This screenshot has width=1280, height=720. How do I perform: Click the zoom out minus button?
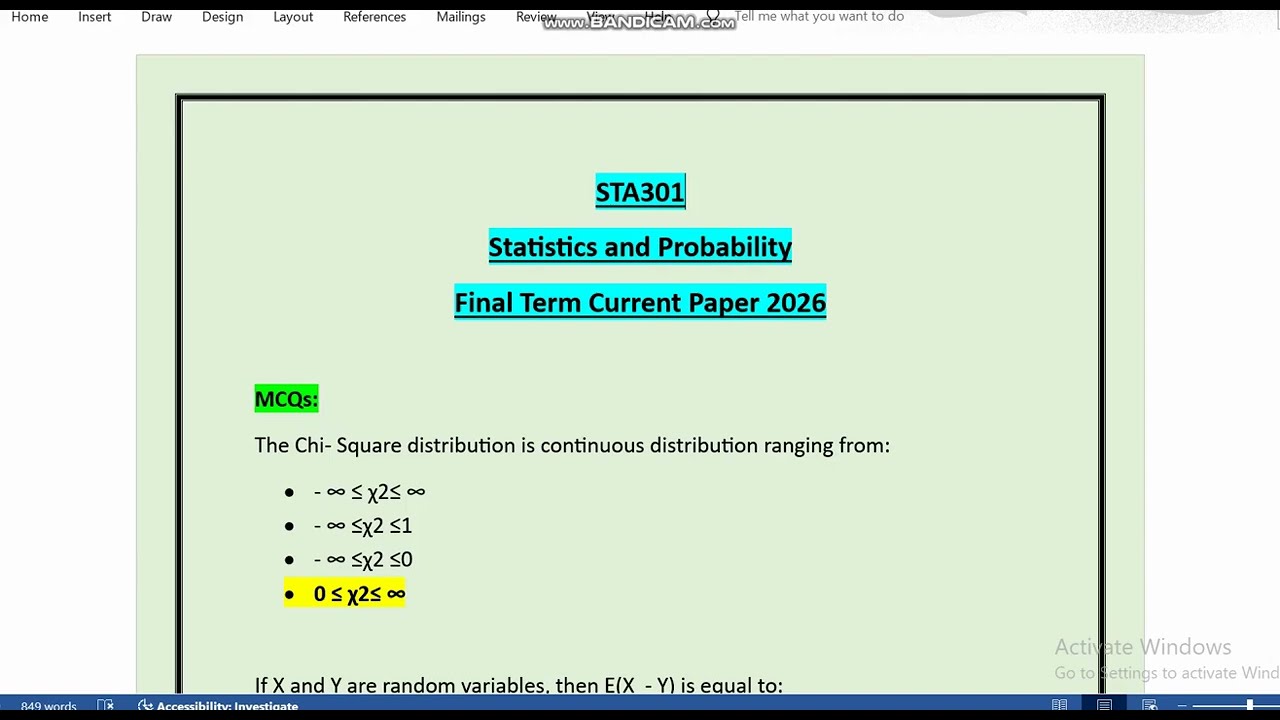tap(1181, 706)
